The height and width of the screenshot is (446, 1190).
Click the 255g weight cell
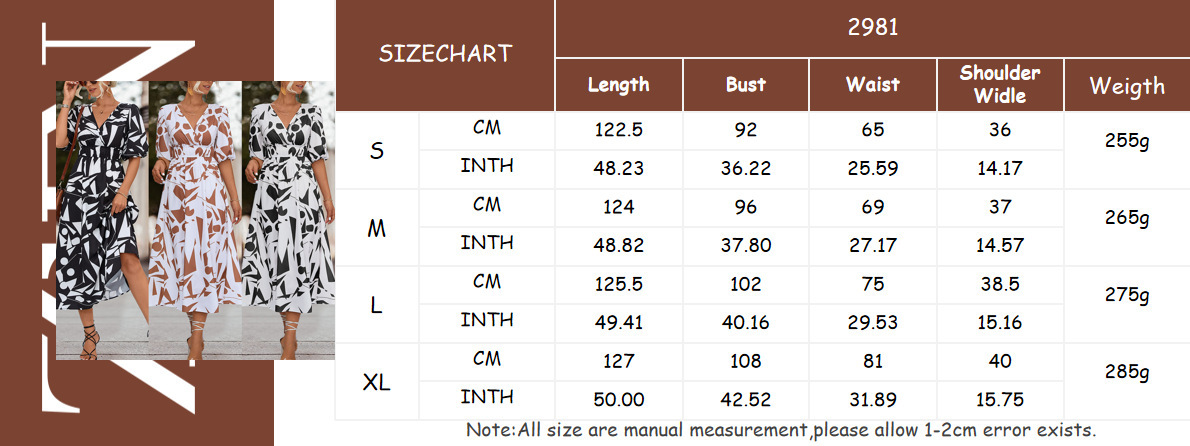pos(1127,141)
